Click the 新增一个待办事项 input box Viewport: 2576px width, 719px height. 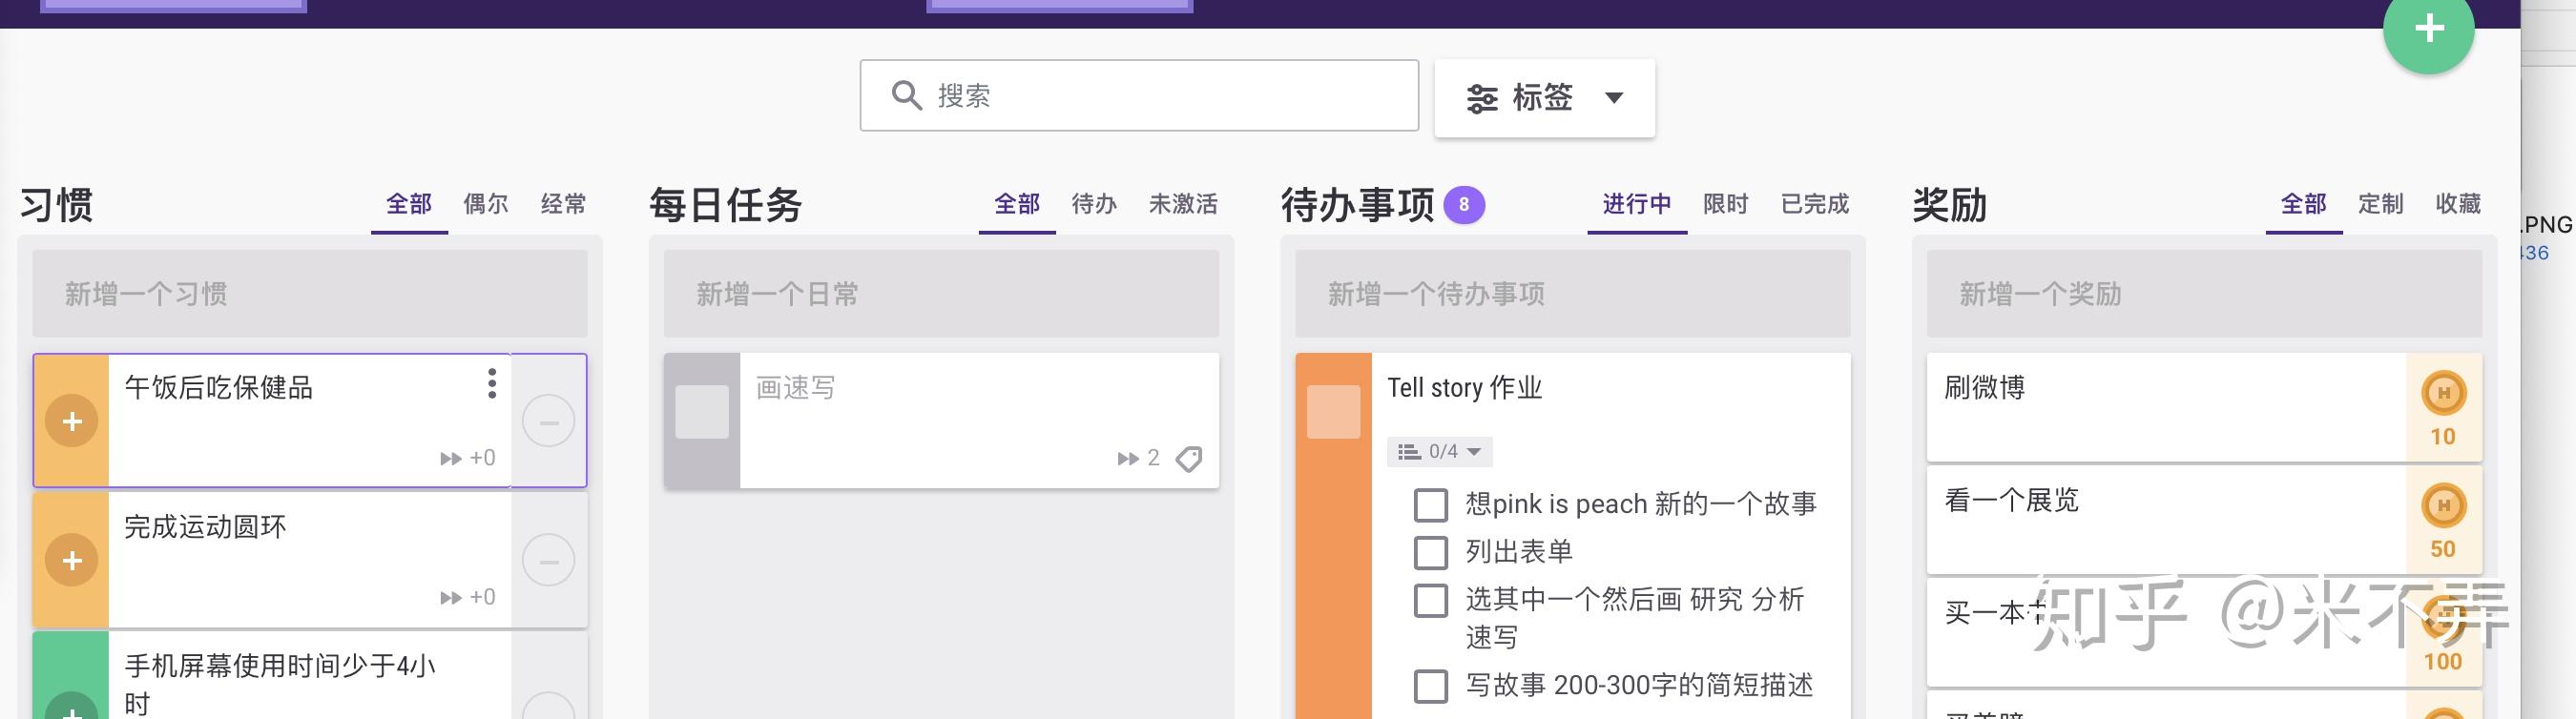[x=1573, y=294]
